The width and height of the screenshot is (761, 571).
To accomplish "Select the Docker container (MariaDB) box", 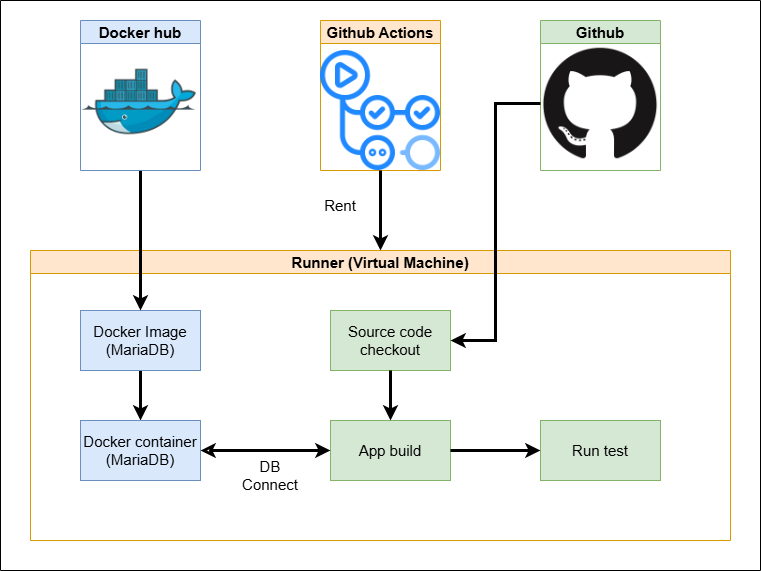I will pyautogui.click(x=140, y=450).
